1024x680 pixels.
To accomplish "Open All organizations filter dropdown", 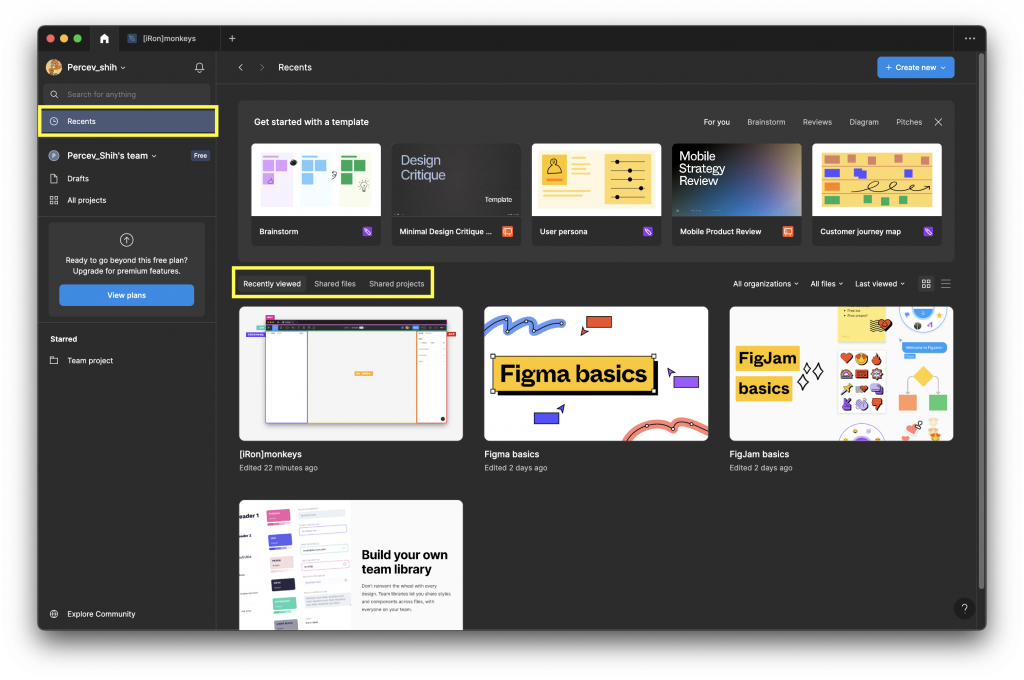I will coord(765,283).
